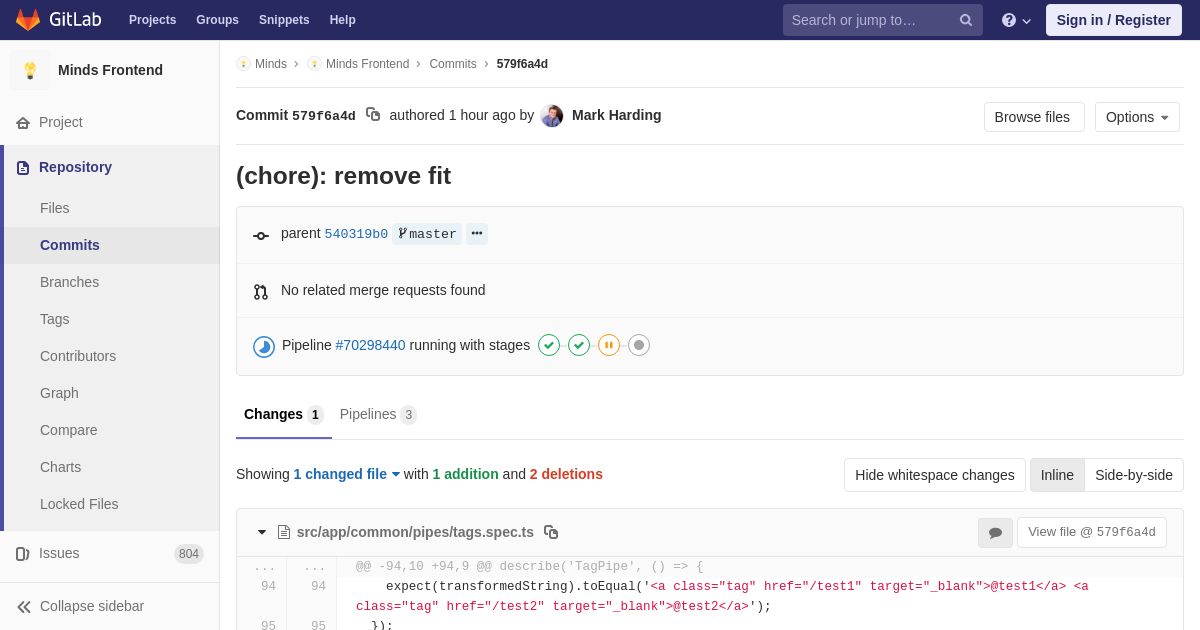The height and width of the screenshot is (630, 1200).
Task: Expand the '1 changed file' dropdown
Action: 347,474
